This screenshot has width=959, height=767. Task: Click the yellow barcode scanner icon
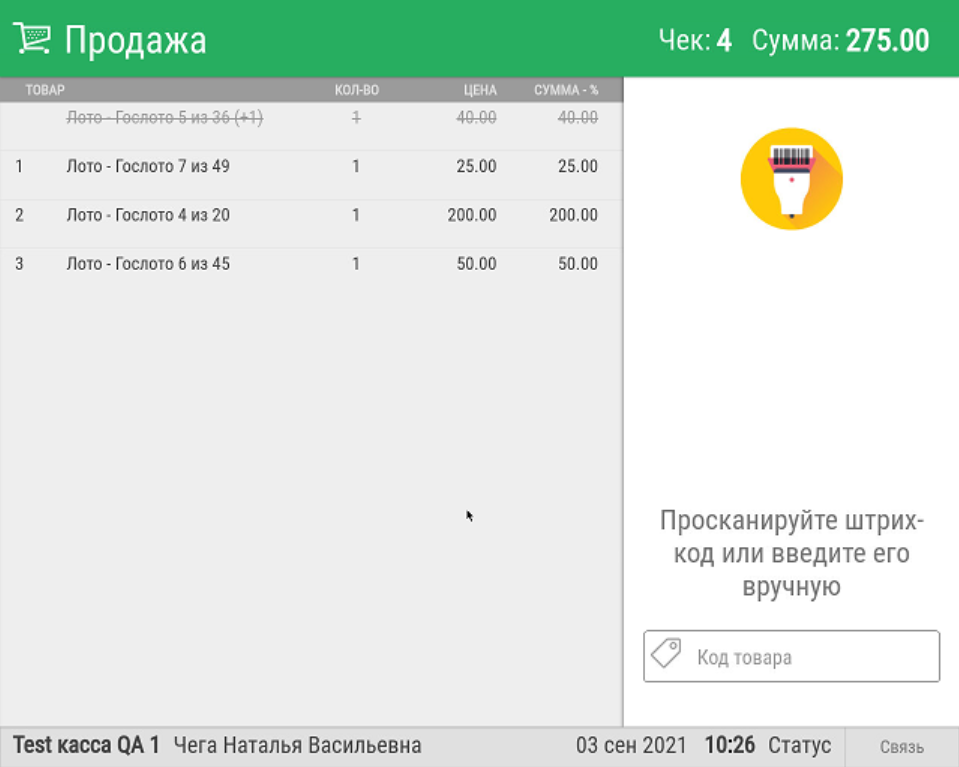791,179
